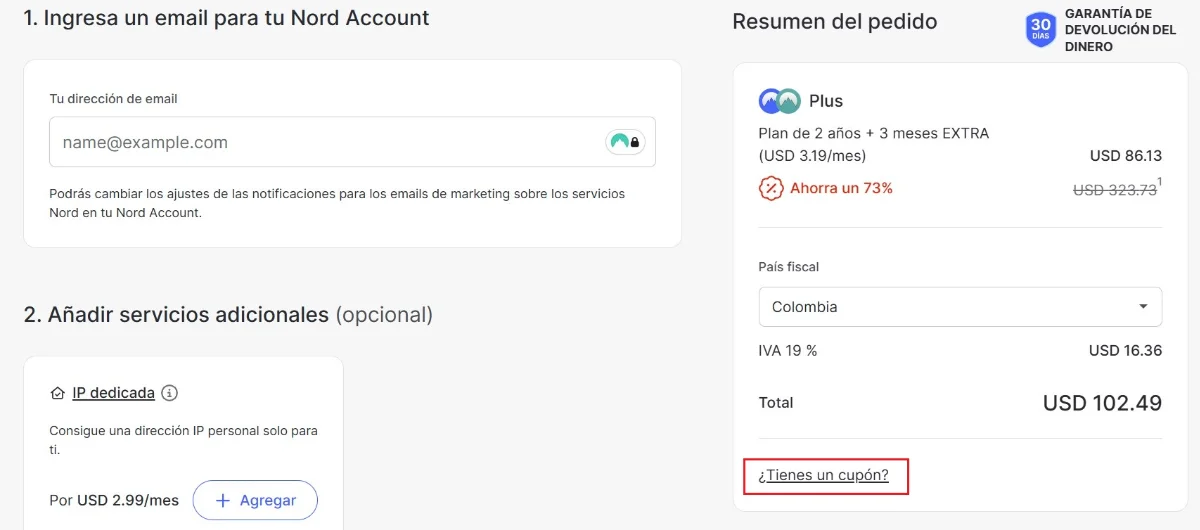Click the house icon before IP dedicada
The image size is (1200, 530).
pos(58,393)
